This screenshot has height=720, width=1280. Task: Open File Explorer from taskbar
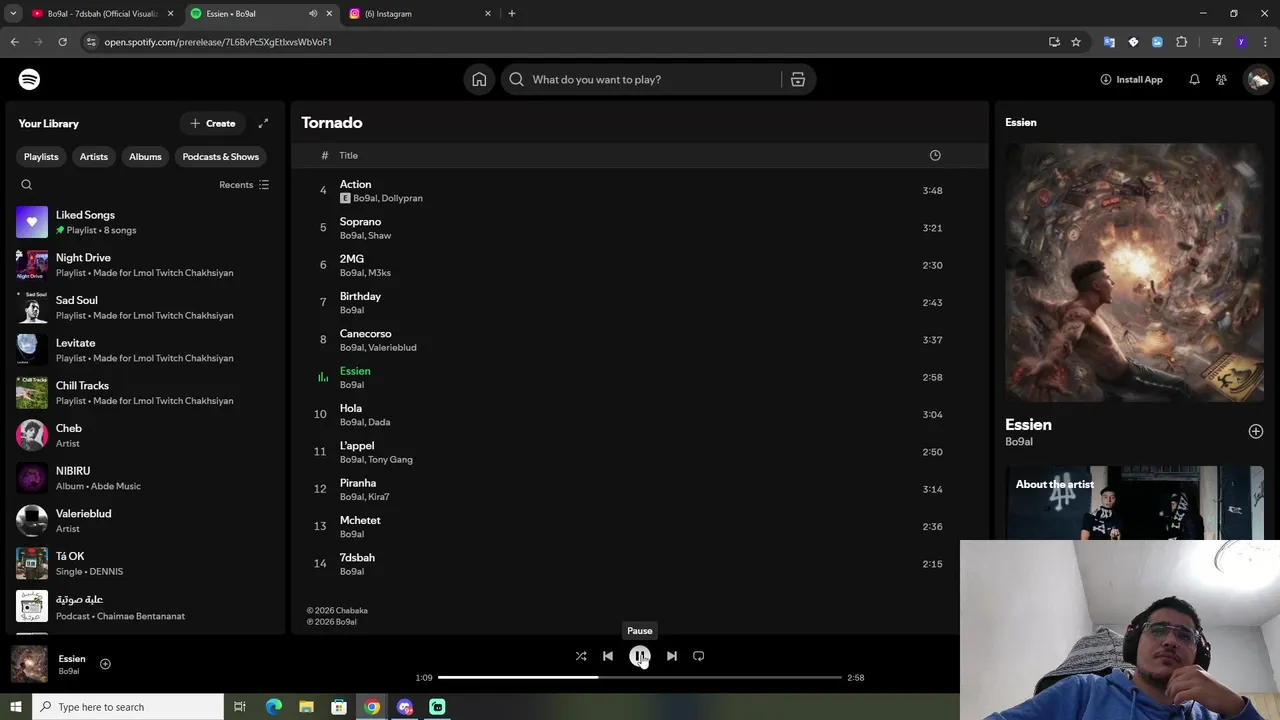[x=306, y=707]
